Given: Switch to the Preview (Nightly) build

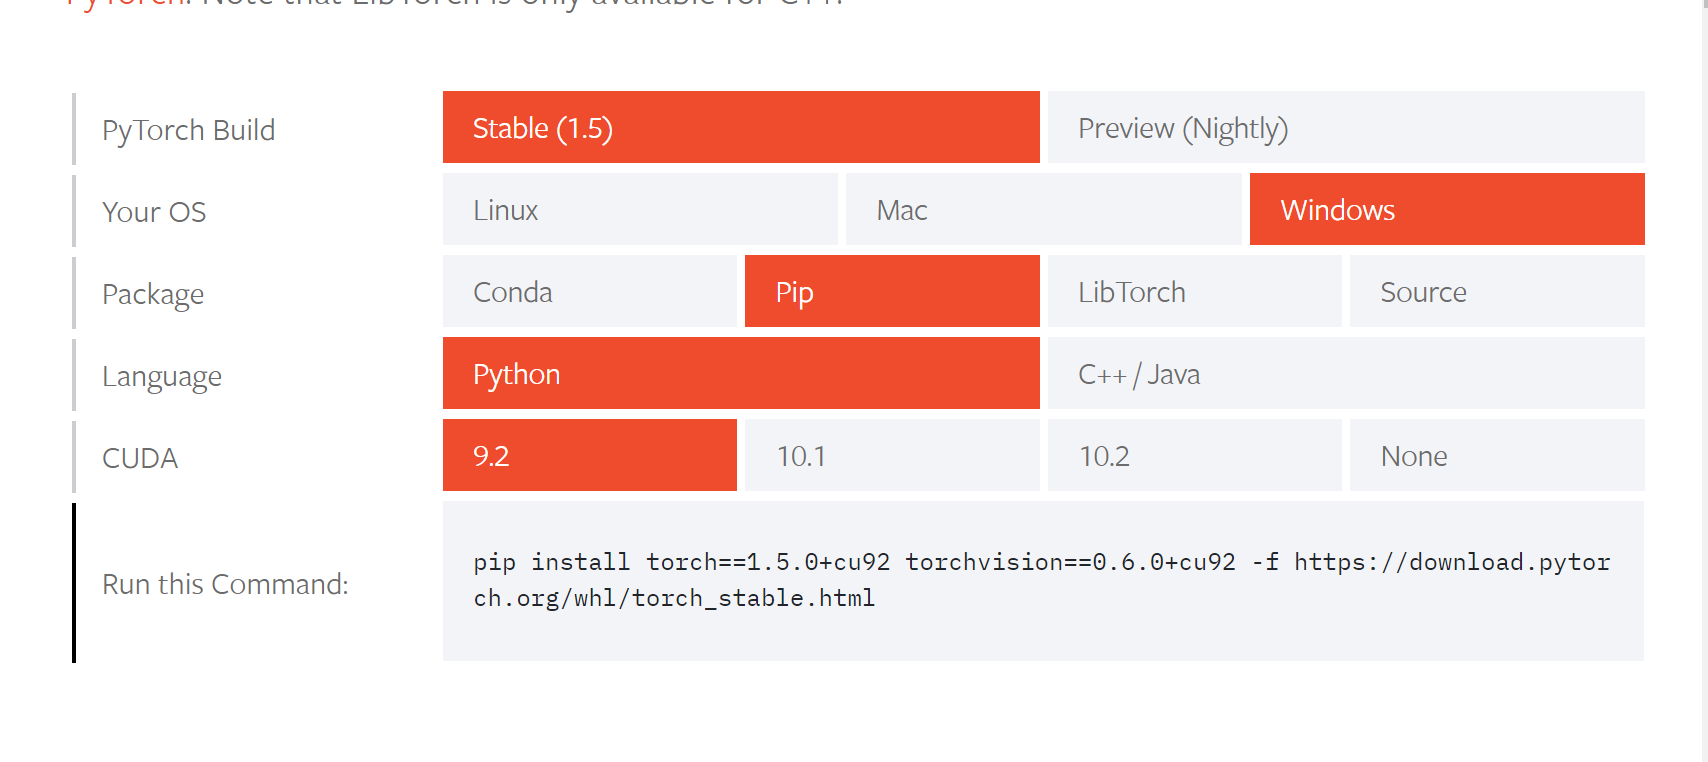Looking at the screenshot, I should [x=1345, y=127].
